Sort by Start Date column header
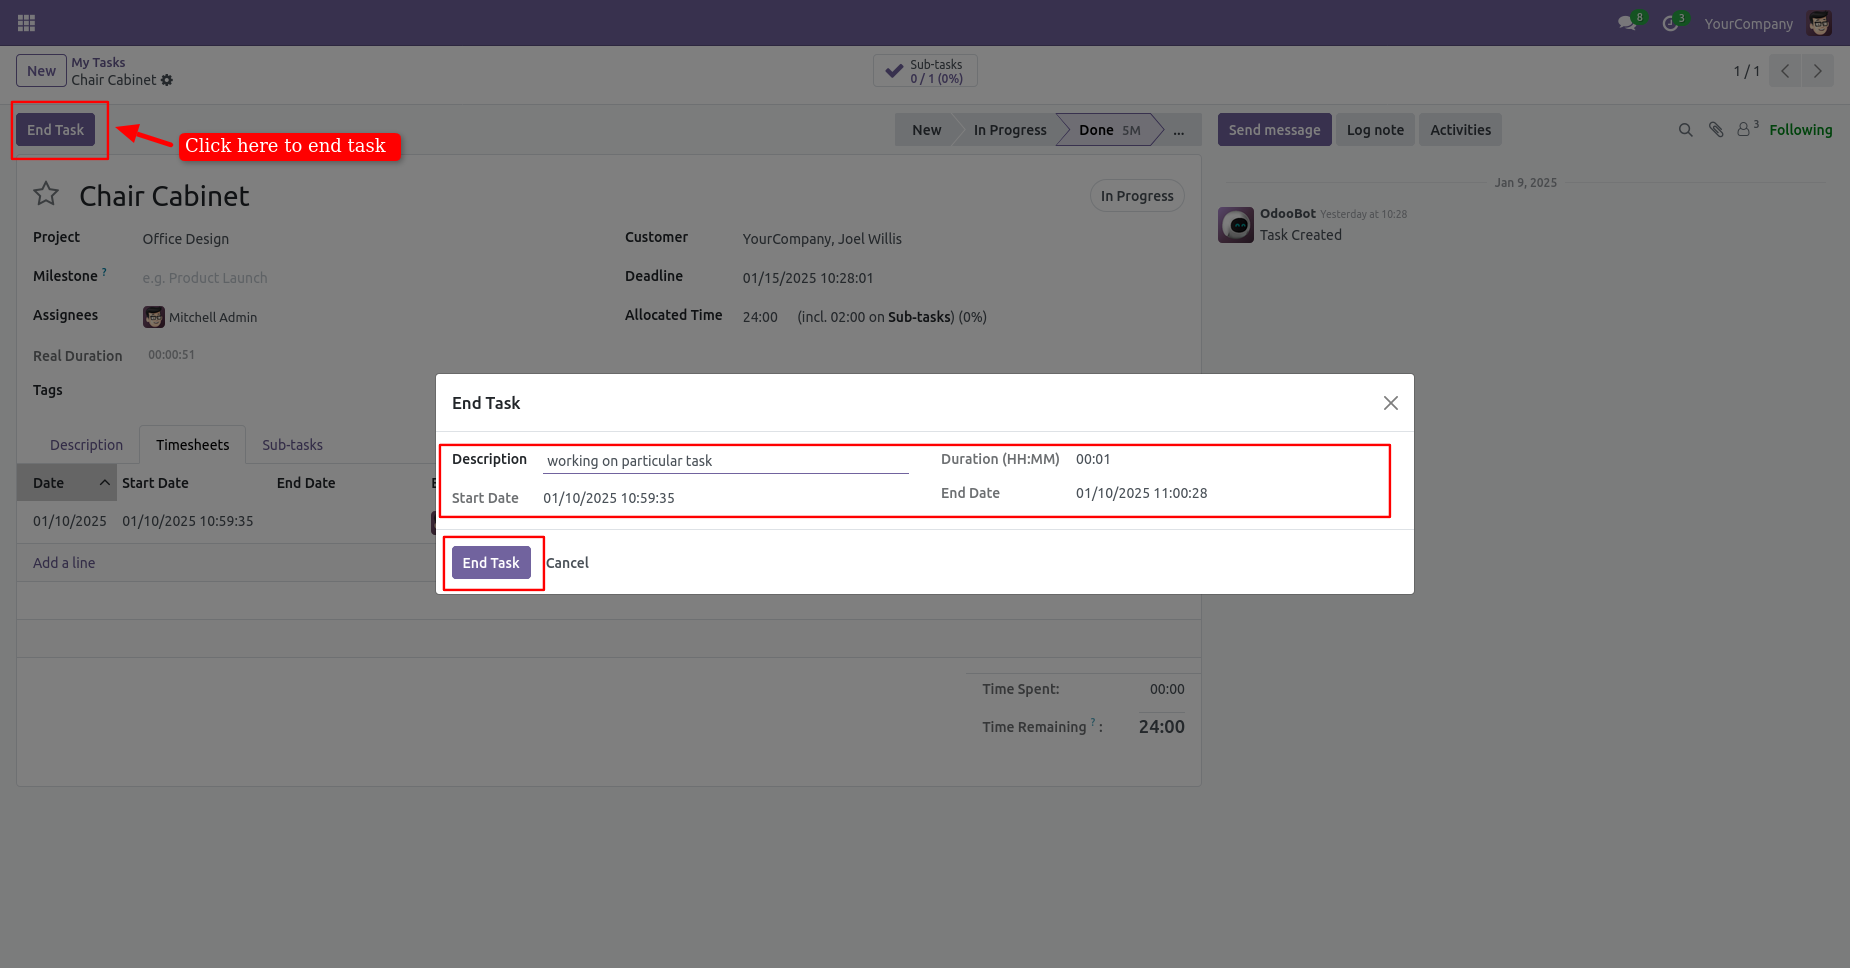1850x968 pixels. (x=155, y=483)
